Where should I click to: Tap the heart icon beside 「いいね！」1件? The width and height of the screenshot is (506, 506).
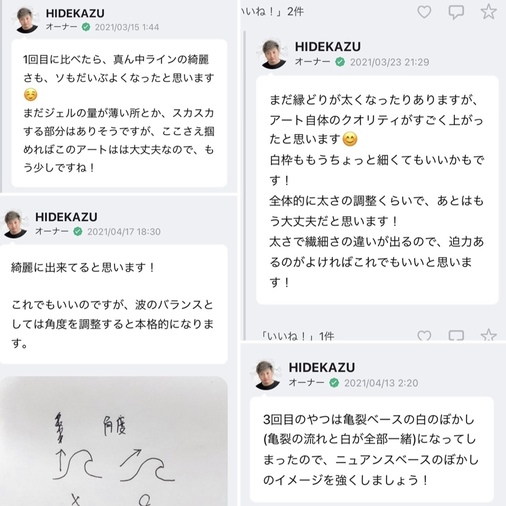424,335
